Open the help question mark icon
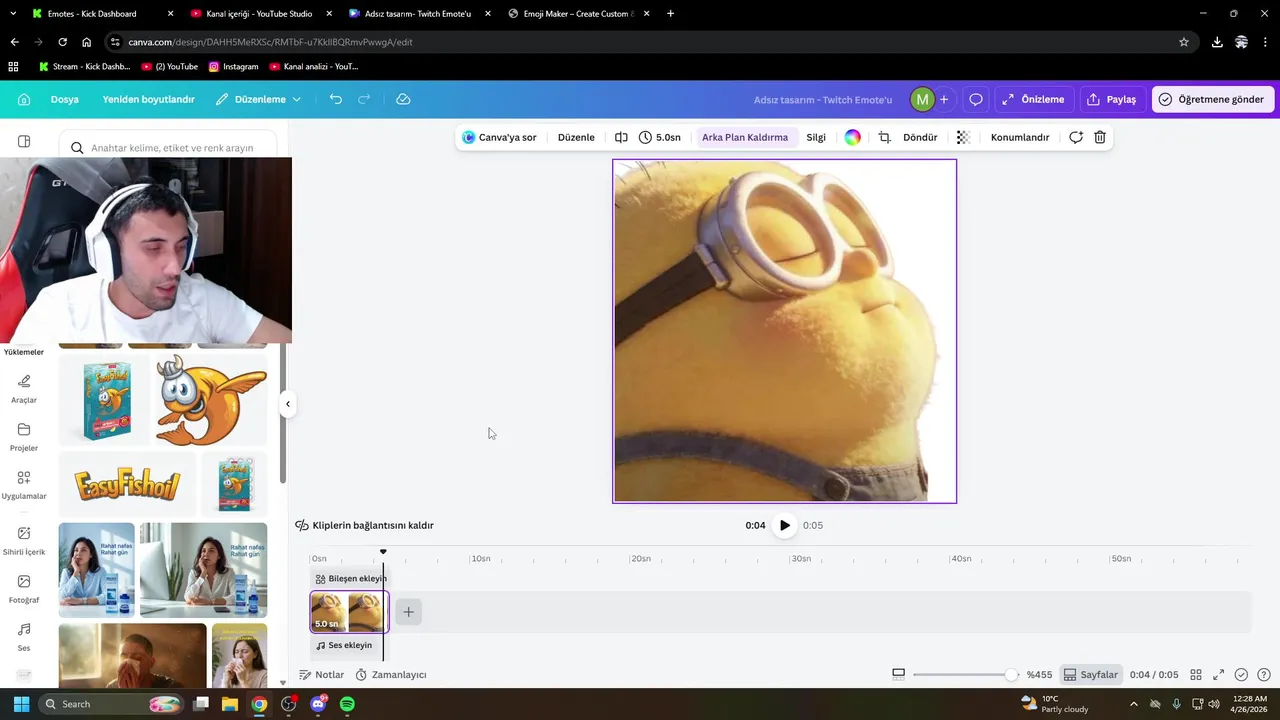1280x720 pixels. 1264,675
